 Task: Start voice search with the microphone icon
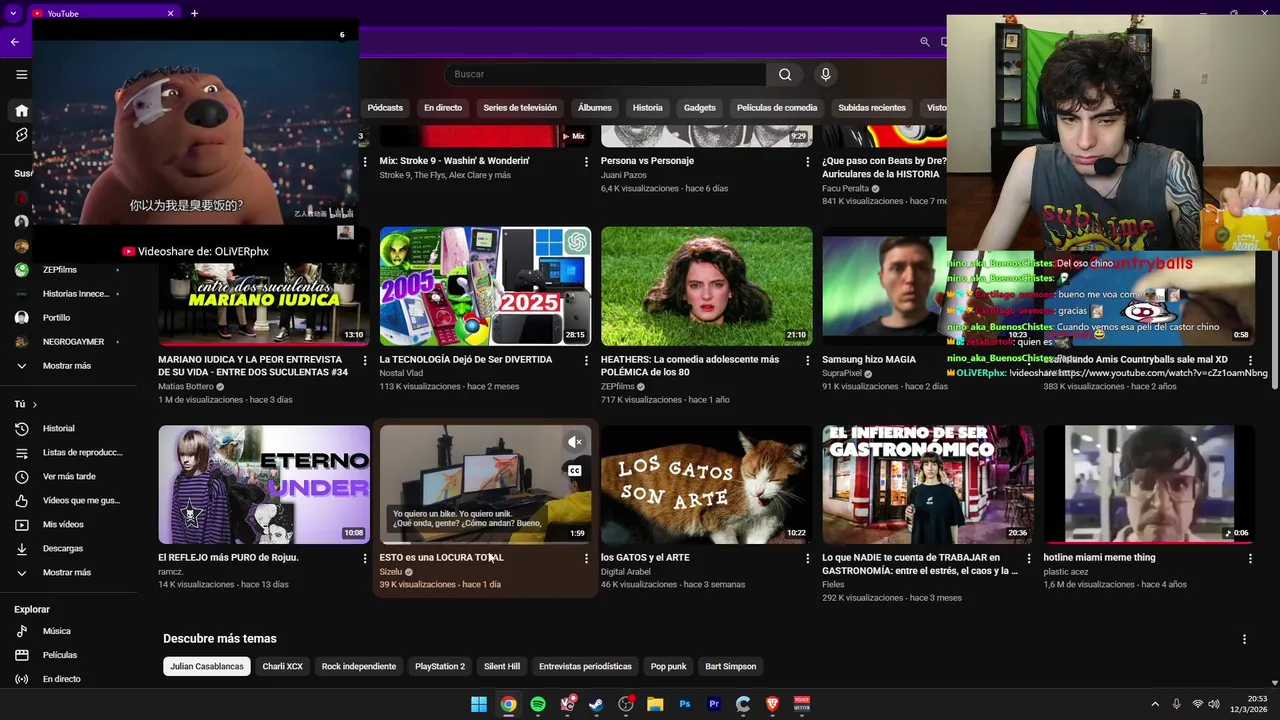(x=825, y=74)
